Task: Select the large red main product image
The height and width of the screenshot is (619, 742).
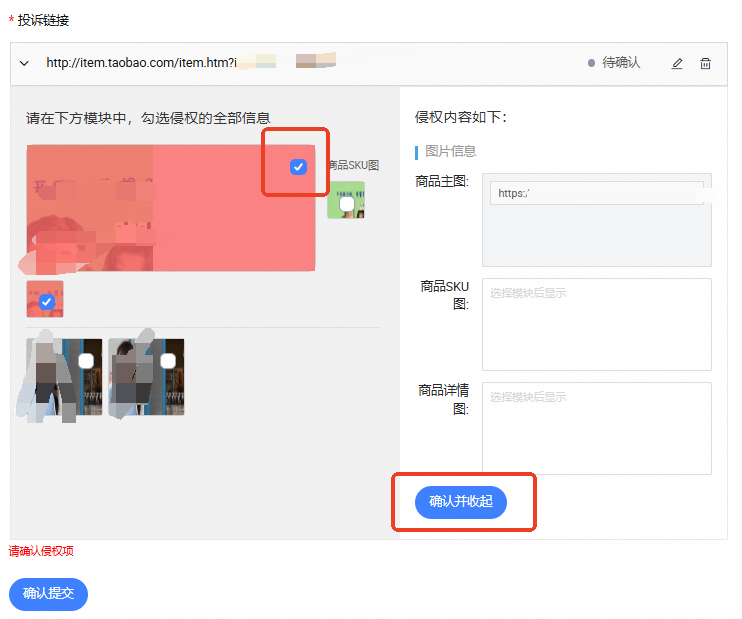Action: click(171, 208)
